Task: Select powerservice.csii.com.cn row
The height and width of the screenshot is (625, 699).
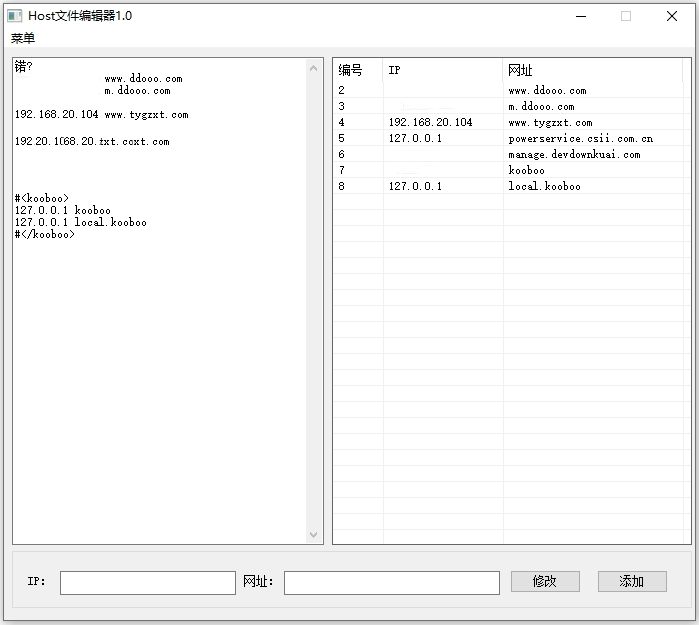Action: [580, 138]
